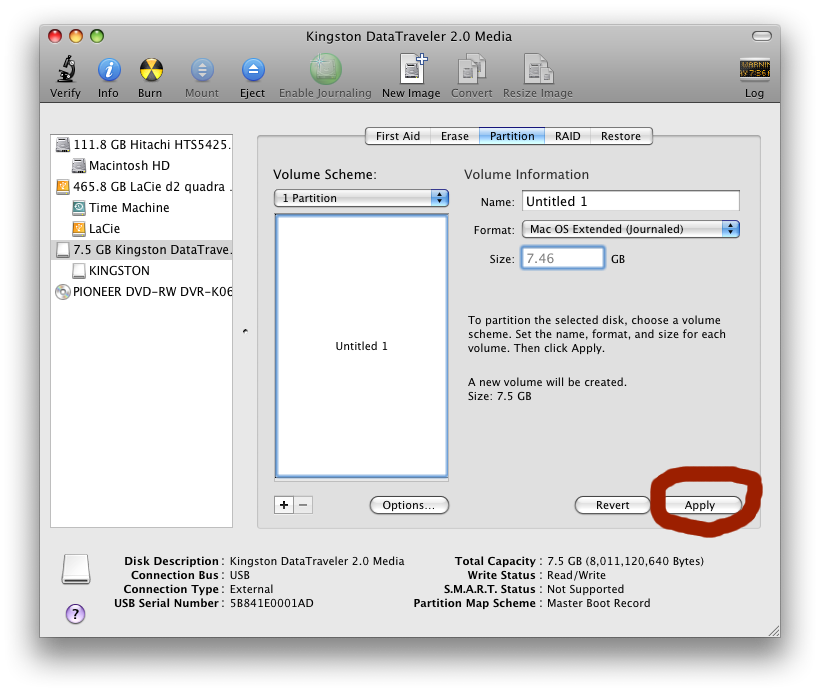
Task: Select the 7.5 GB Kingston DataTraveler disk
Action: click(x=141, y=249)
